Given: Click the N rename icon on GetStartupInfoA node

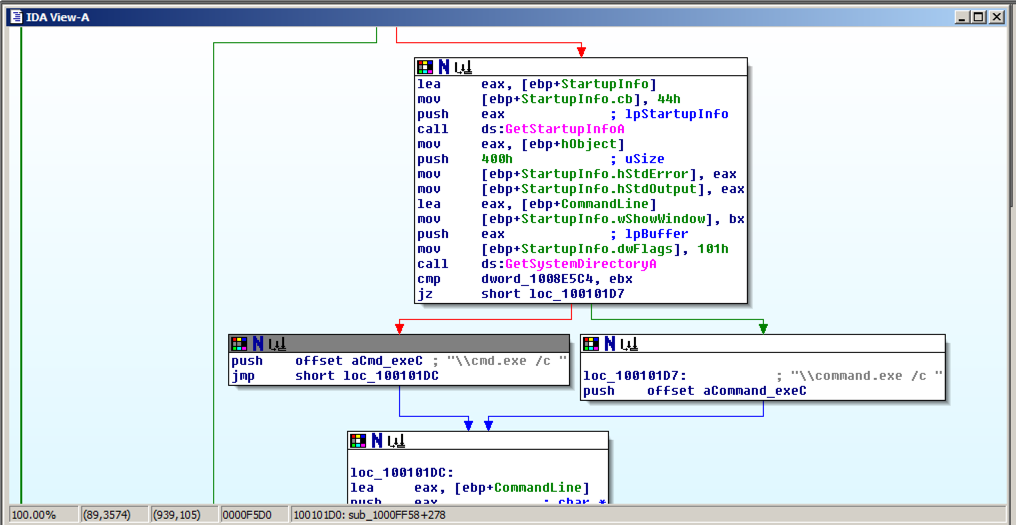Looking at the screenshot, I should 444,67.
